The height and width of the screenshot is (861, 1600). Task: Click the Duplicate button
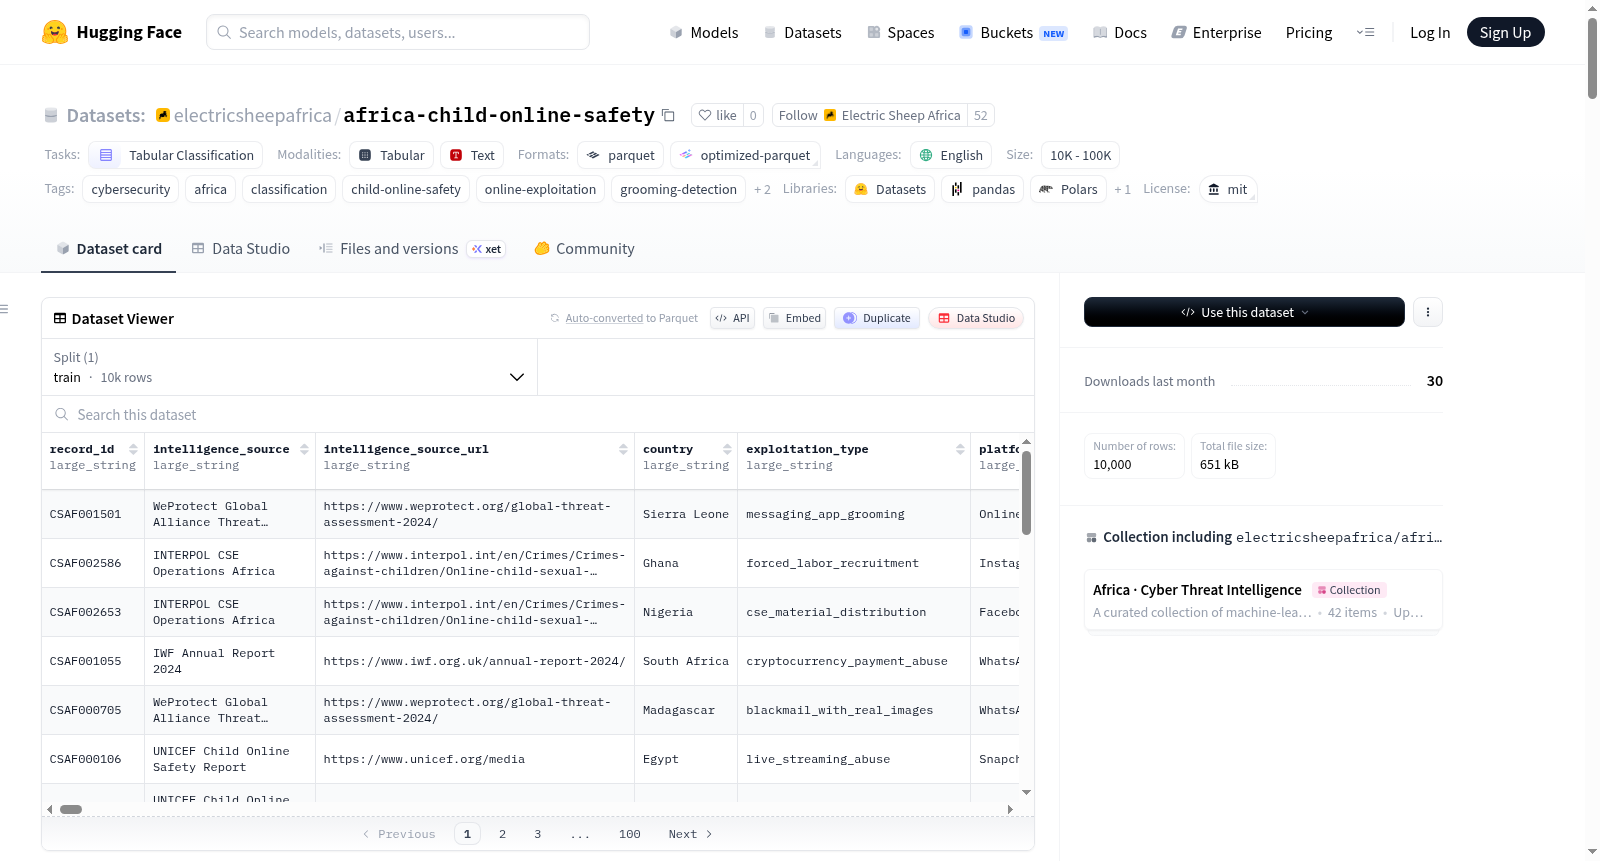pyautogui.click(x=876, y=318)
